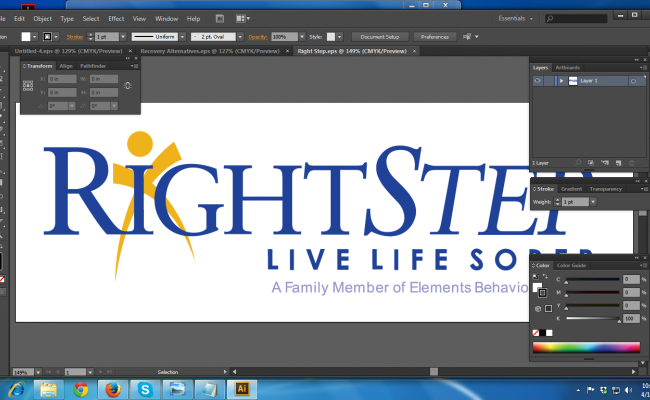The width and height of the screenshot is (650, 400).
Task: Open the Stroke panel flyout menu icon
Action: 643,189
